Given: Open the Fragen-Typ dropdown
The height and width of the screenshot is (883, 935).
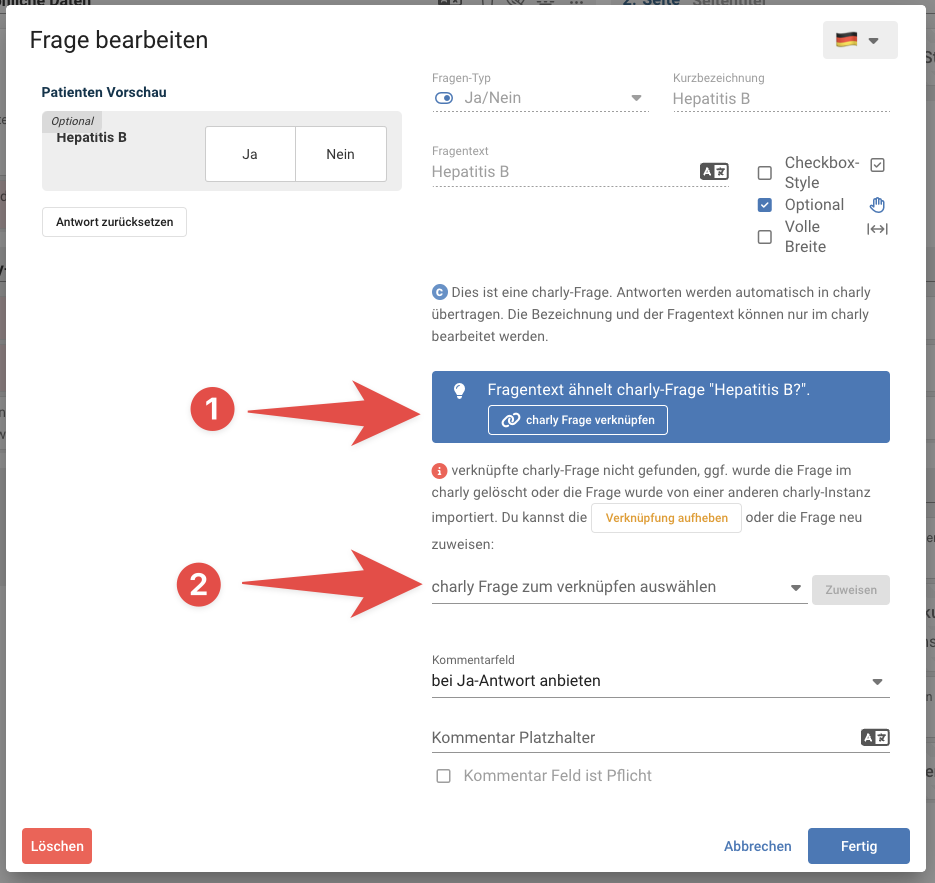Looking at the screenshot, I should 540,98.
